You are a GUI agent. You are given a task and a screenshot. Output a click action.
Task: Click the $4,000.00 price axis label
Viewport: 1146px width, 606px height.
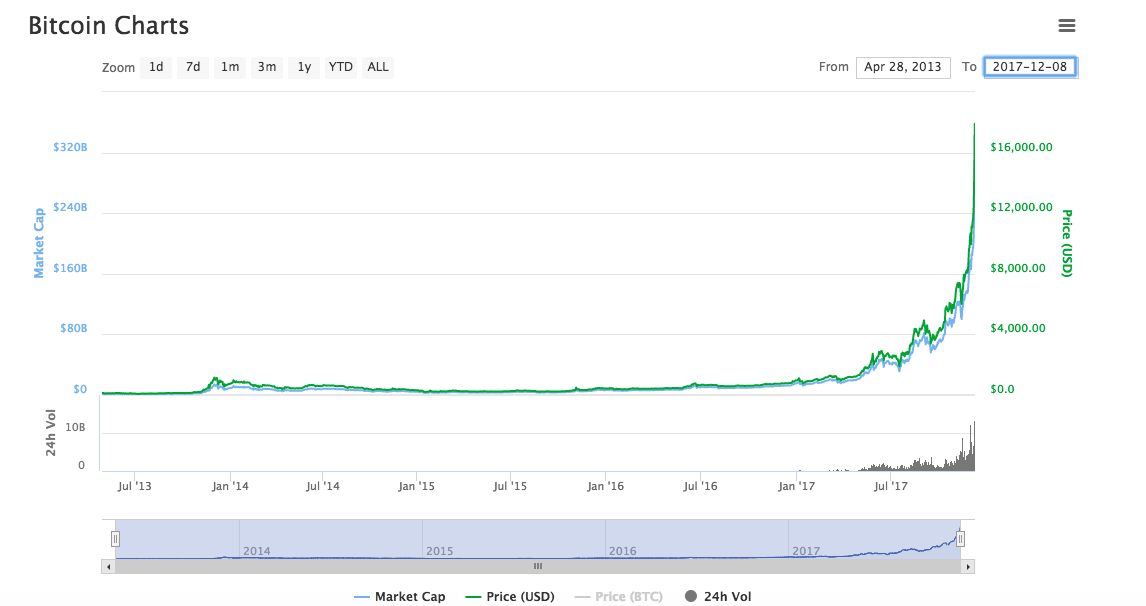point(1017,328)
